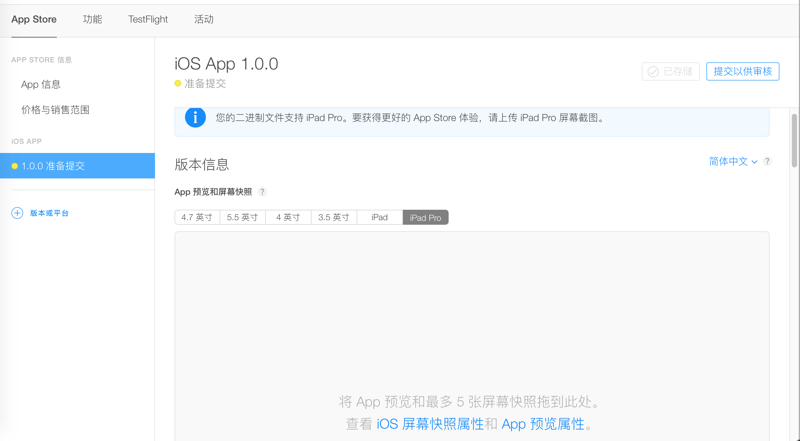The height and width of the screenshot is (441, 800).
Task: Go to the 活动 tab
Action: (x=204, y=19)
